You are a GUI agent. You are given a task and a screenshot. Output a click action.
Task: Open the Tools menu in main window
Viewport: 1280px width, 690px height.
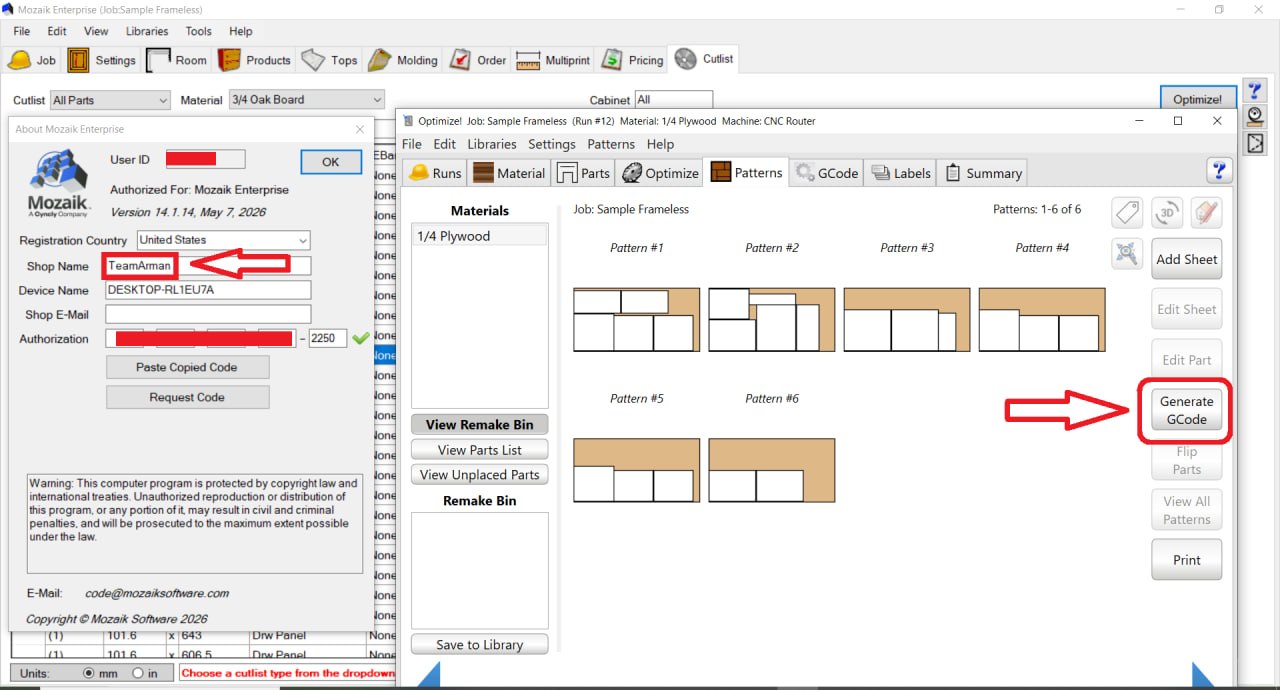tap(199, 31)
